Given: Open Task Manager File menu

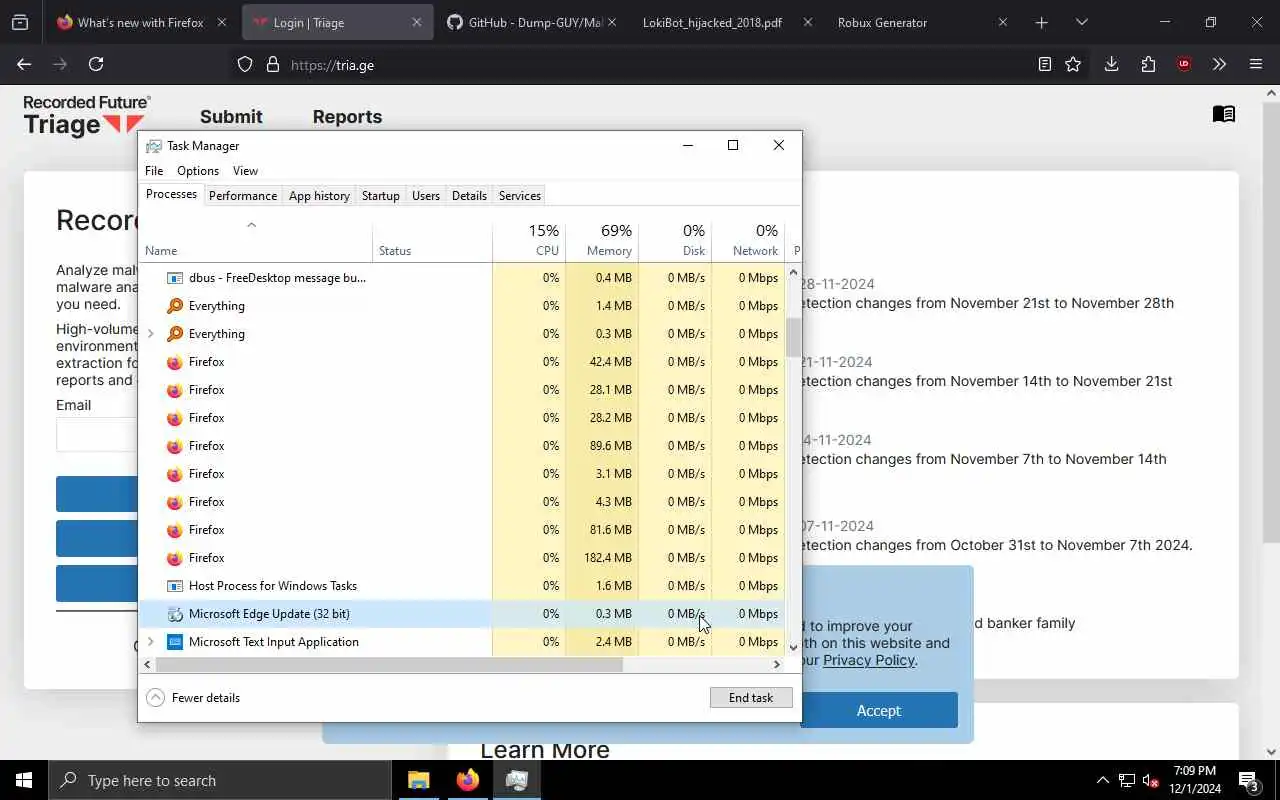Looking at the screenshot, I should pos(154,171).
